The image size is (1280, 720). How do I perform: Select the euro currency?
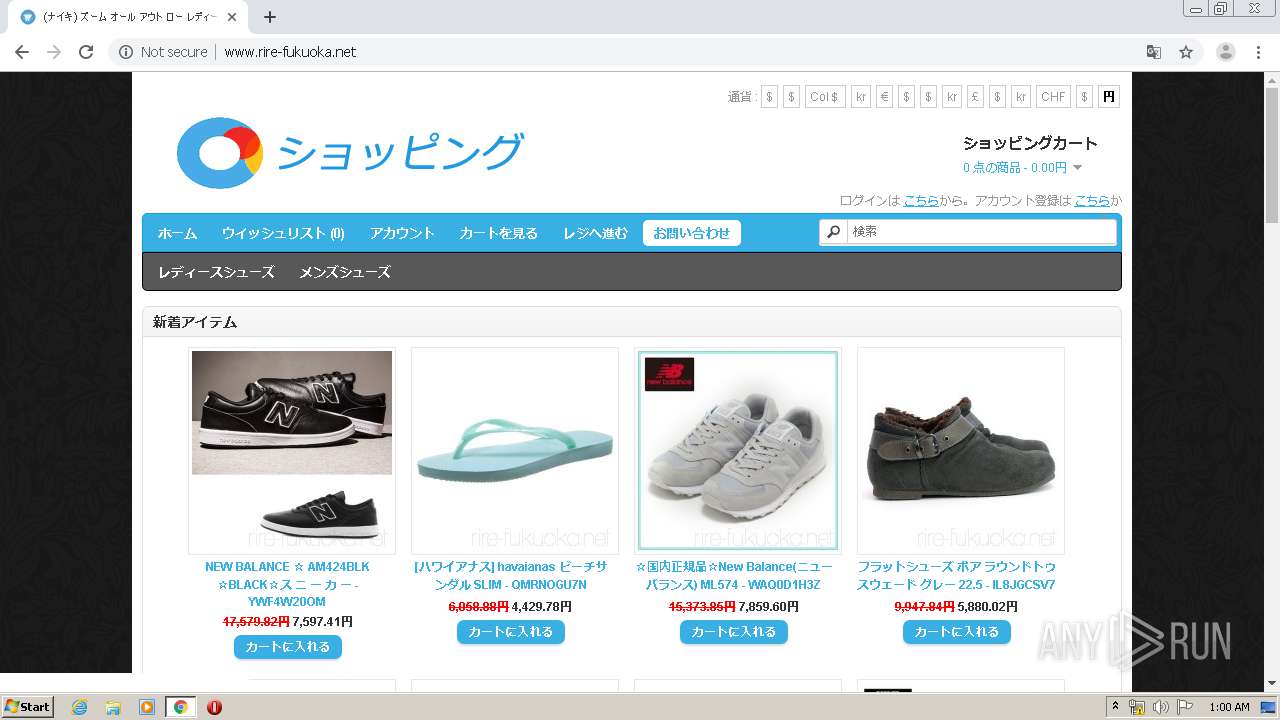click(884, 97)
